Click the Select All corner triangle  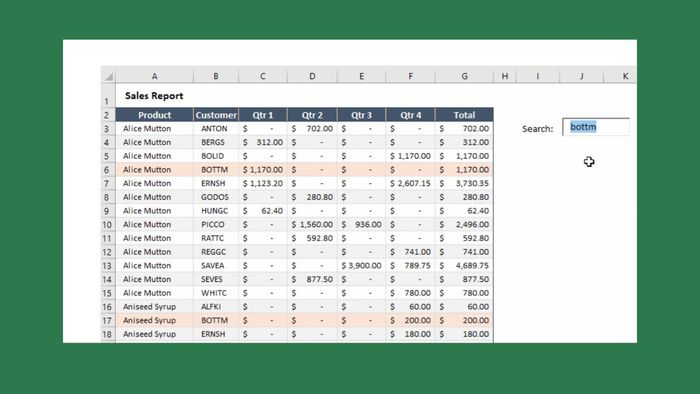tap(108, 76)
